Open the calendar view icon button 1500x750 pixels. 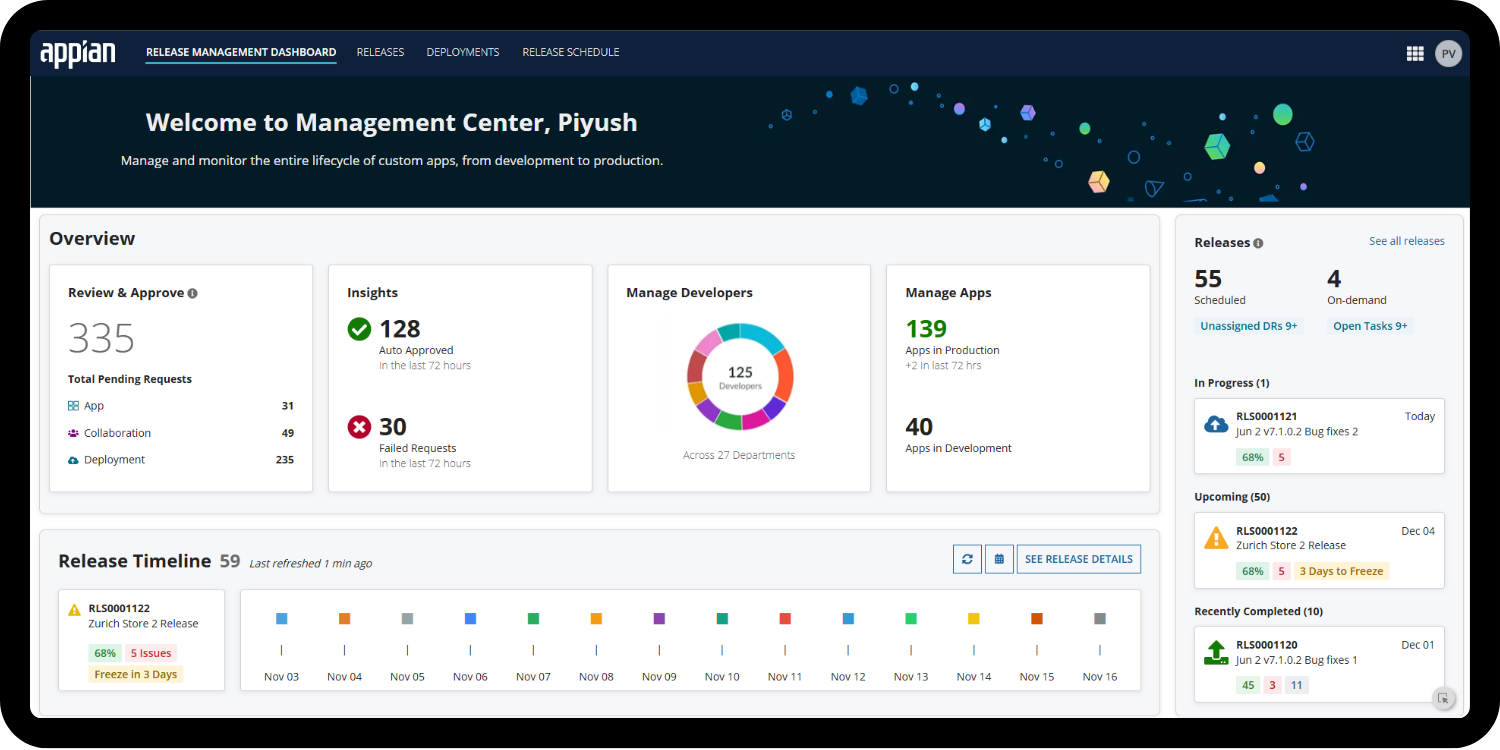999,559
